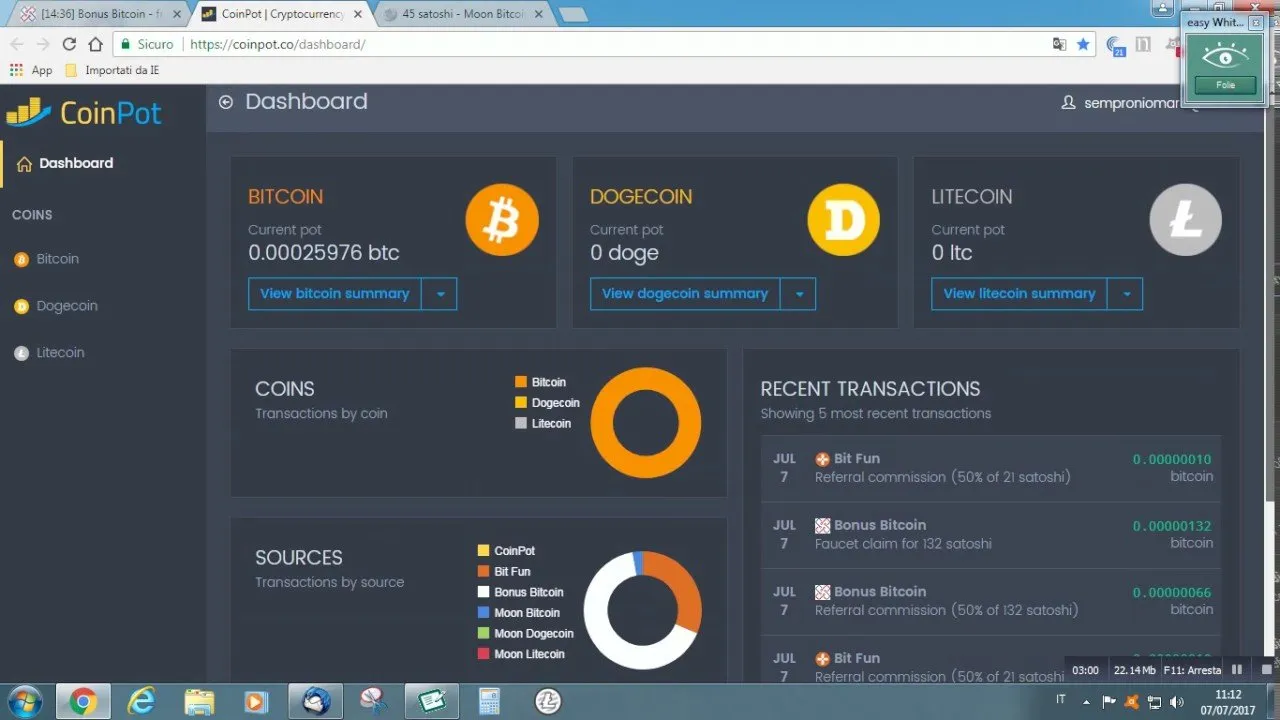The height and width of the screenshot is (720, 1280).
Task: Open the Windows Start menu
Action: click(24, 701)
